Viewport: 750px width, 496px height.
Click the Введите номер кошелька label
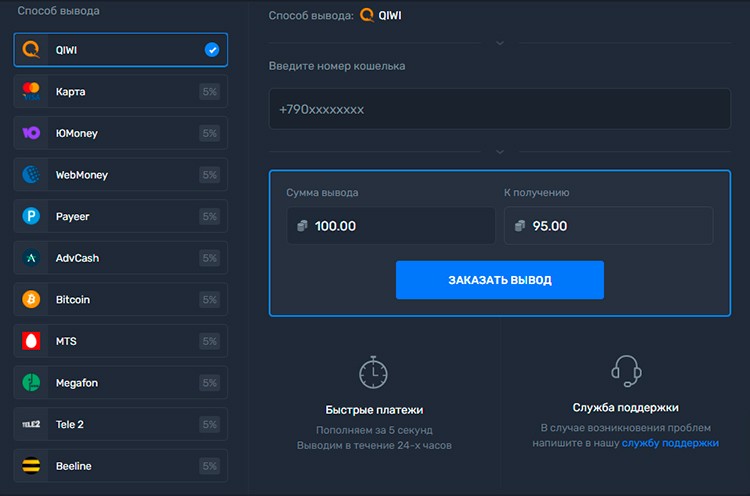click(x=337, y=66)
